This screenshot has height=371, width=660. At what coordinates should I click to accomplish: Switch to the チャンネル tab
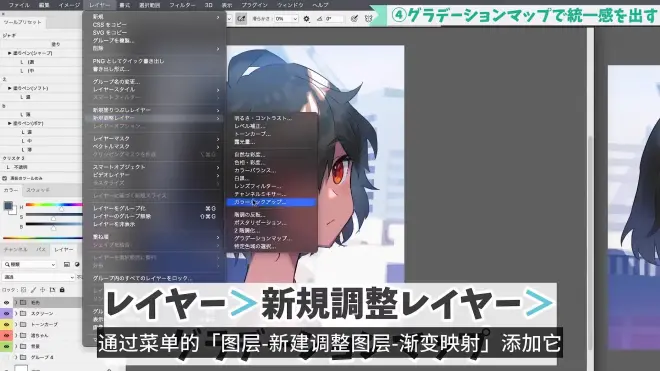coord(16,250)
